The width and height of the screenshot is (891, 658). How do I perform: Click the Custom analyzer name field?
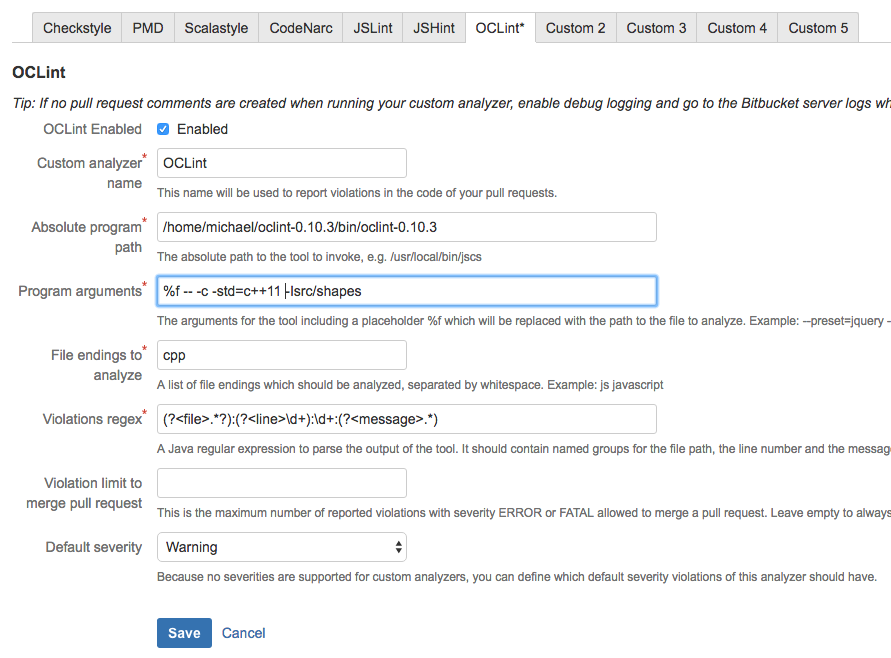281,163
